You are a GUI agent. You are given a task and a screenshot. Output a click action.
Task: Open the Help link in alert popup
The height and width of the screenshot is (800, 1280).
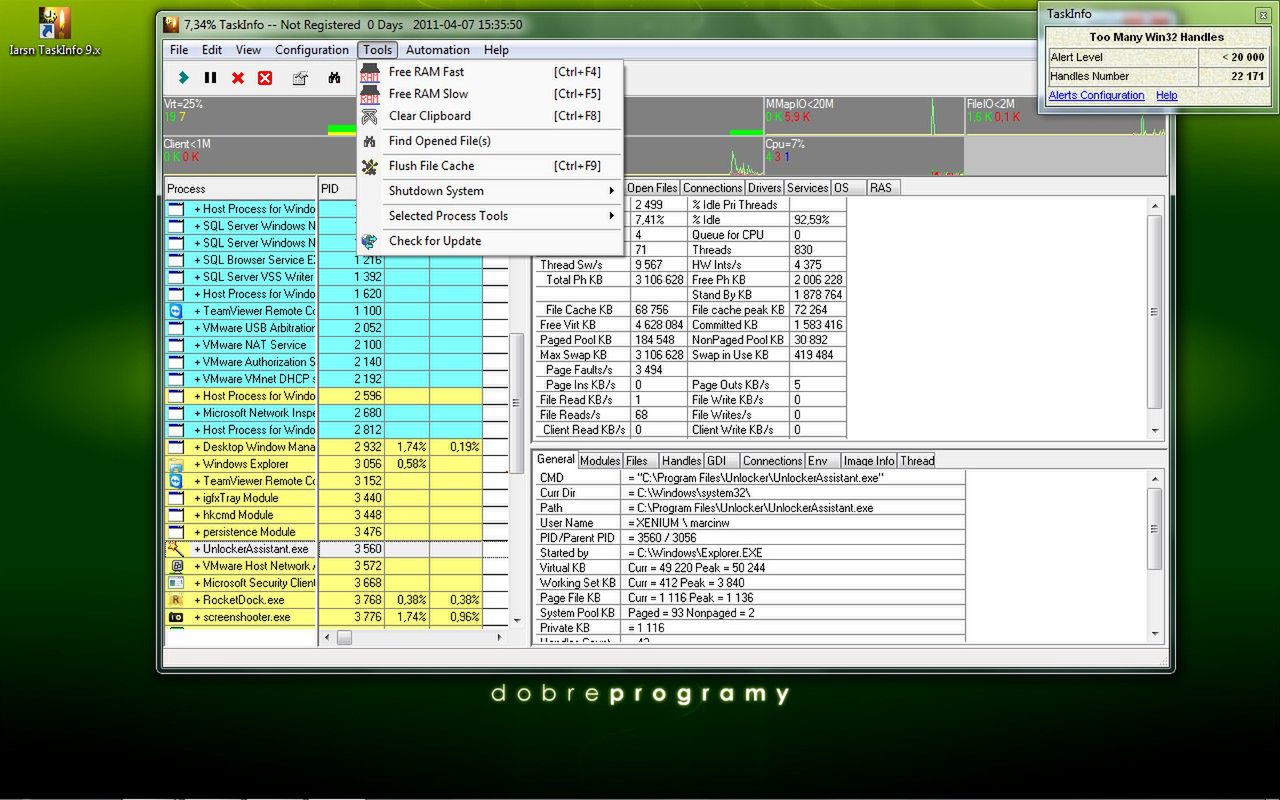pyautogui.click(x=1167, y=96)
